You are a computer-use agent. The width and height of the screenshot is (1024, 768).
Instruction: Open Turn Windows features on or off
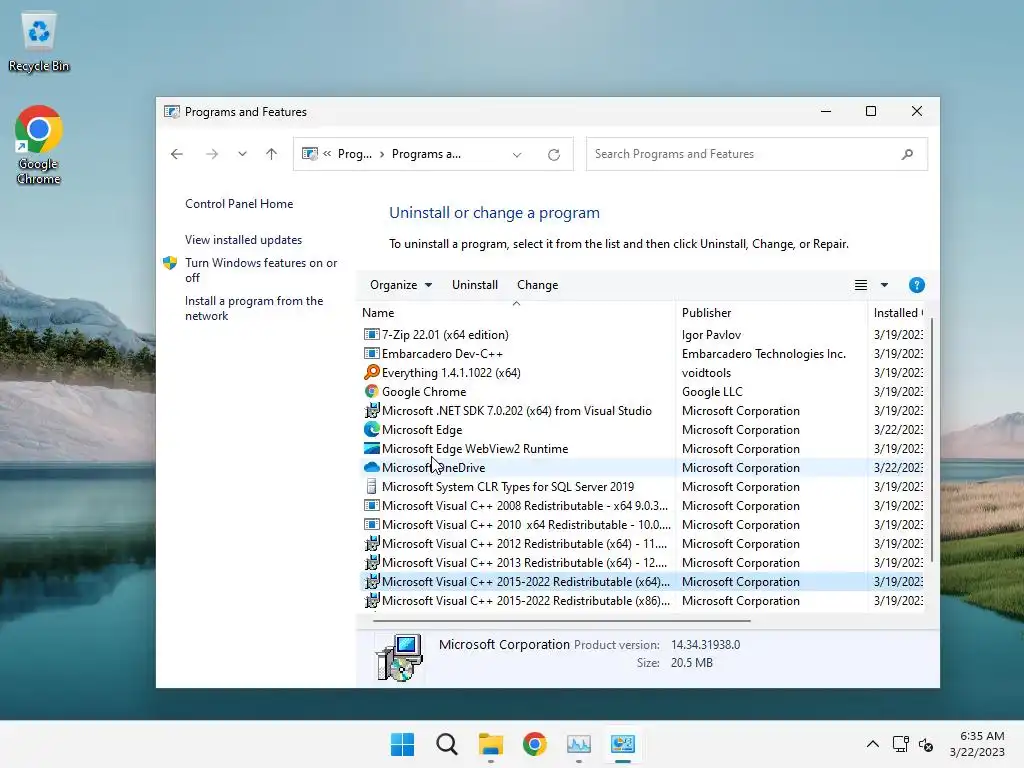click(x=261, y=270)
